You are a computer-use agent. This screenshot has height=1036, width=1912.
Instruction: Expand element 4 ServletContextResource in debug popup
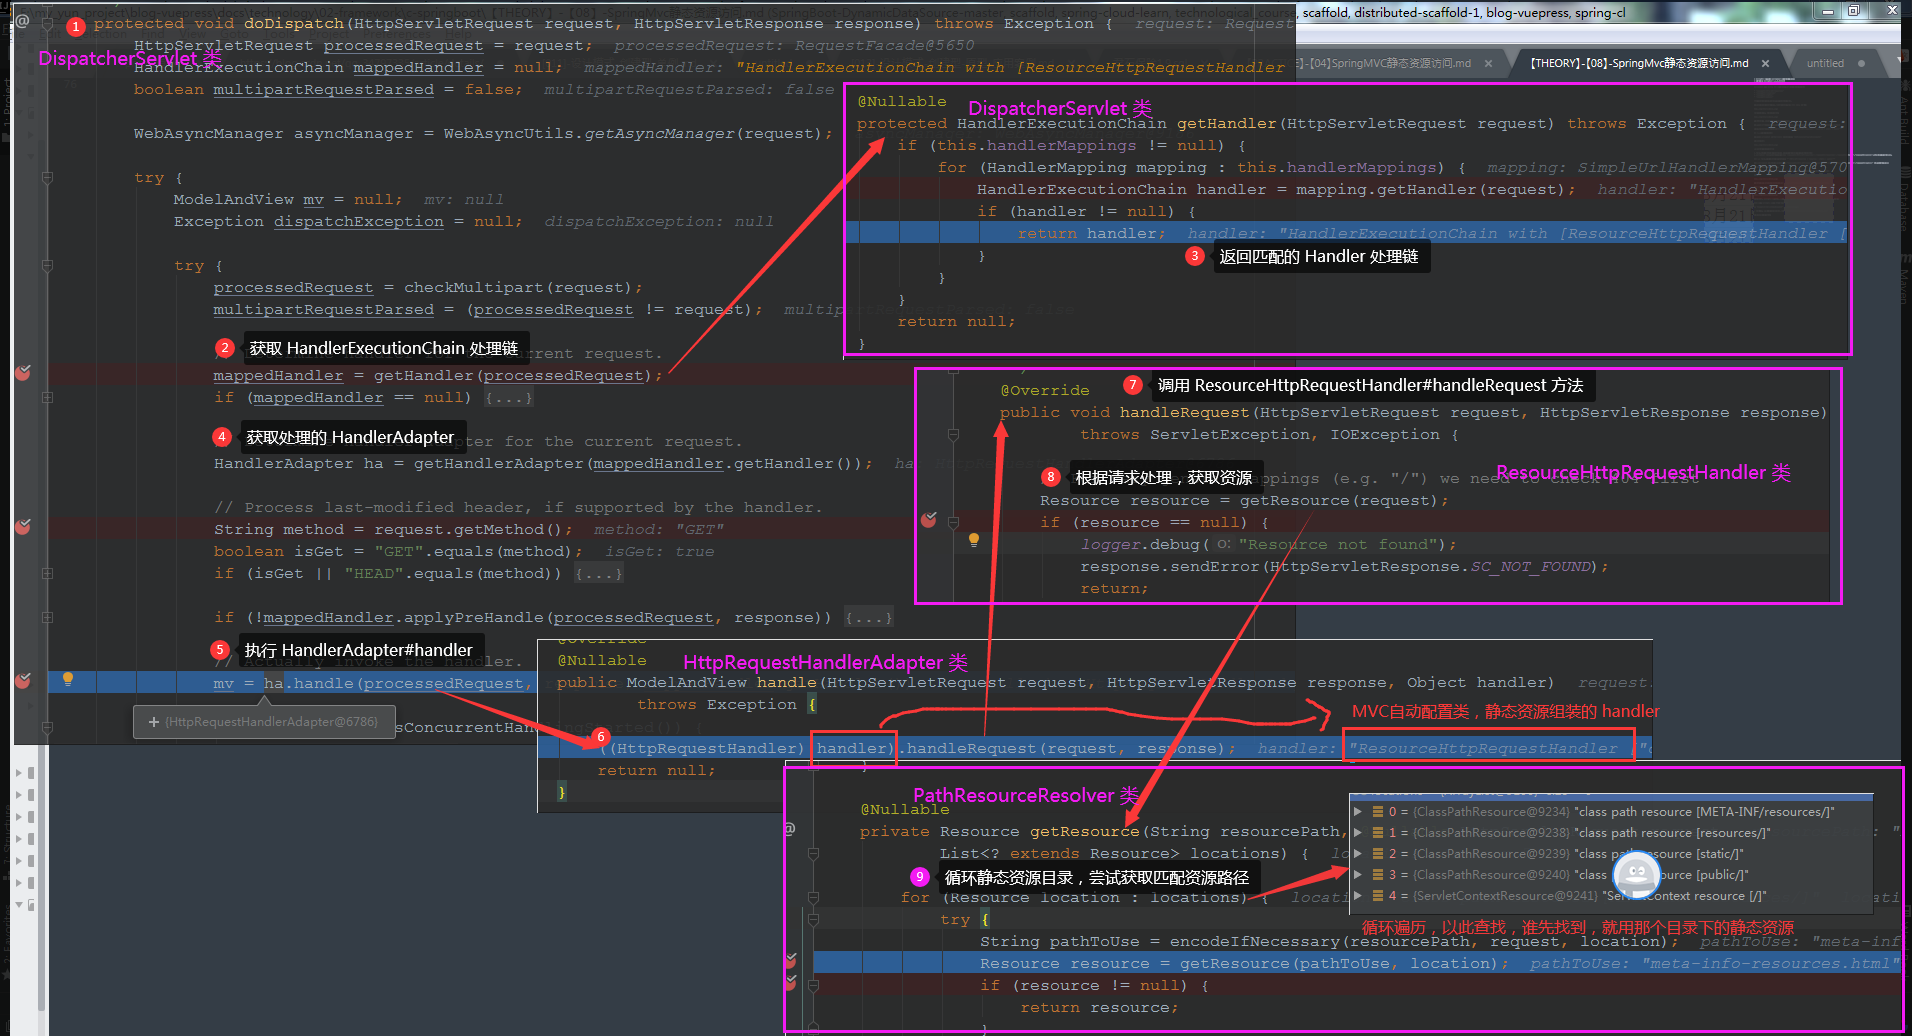(1358, 896)
